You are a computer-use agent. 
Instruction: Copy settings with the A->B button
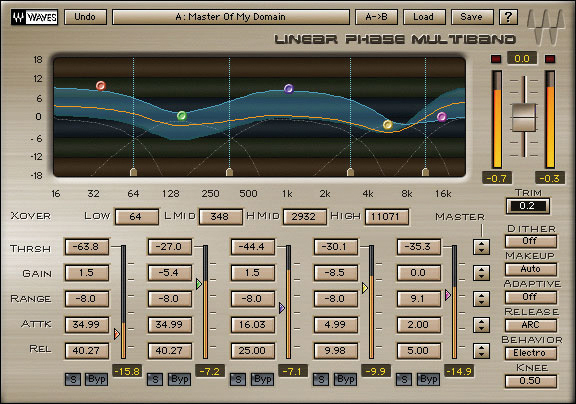(376, 17)
